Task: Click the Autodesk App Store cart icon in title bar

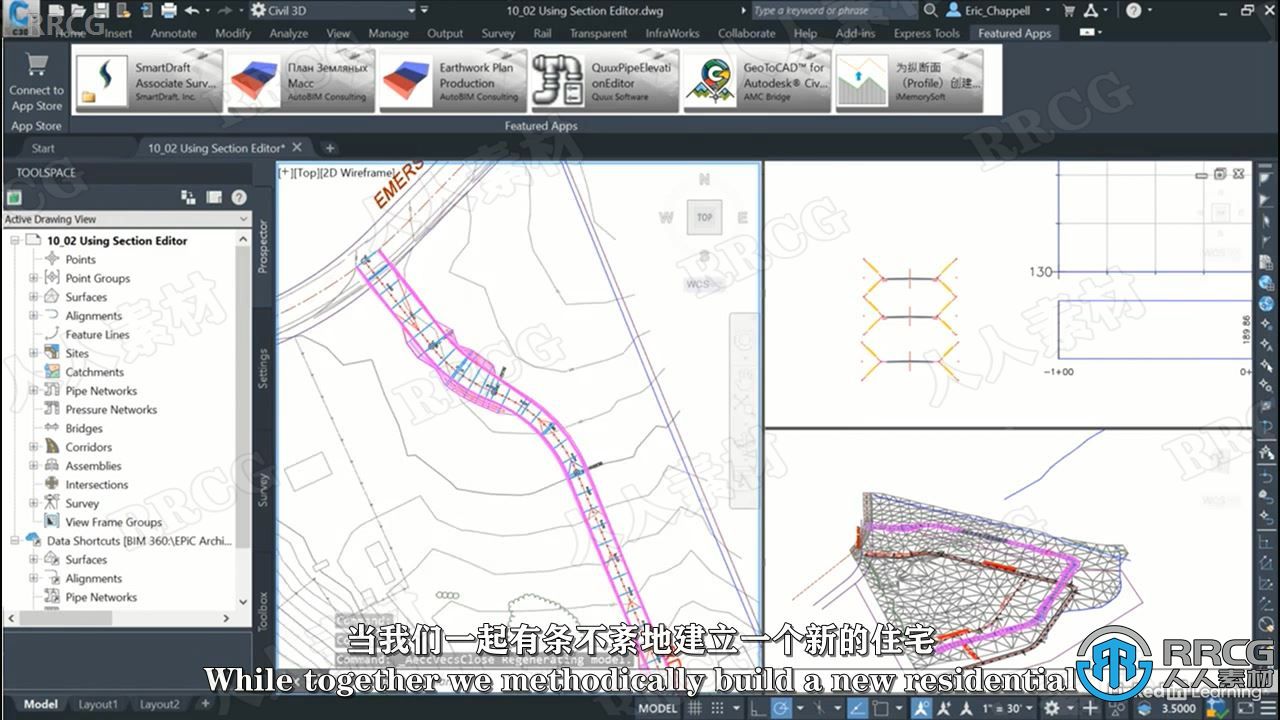Action: (x=1069, y=10)
